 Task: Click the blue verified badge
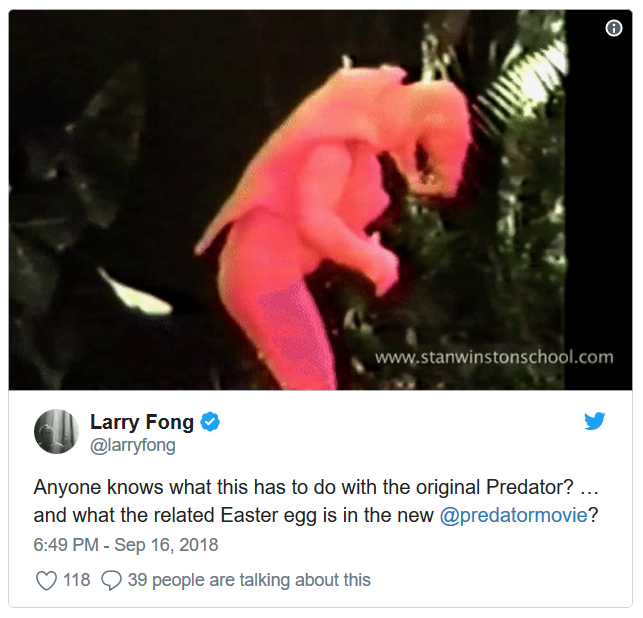click(x=210, y=422)
